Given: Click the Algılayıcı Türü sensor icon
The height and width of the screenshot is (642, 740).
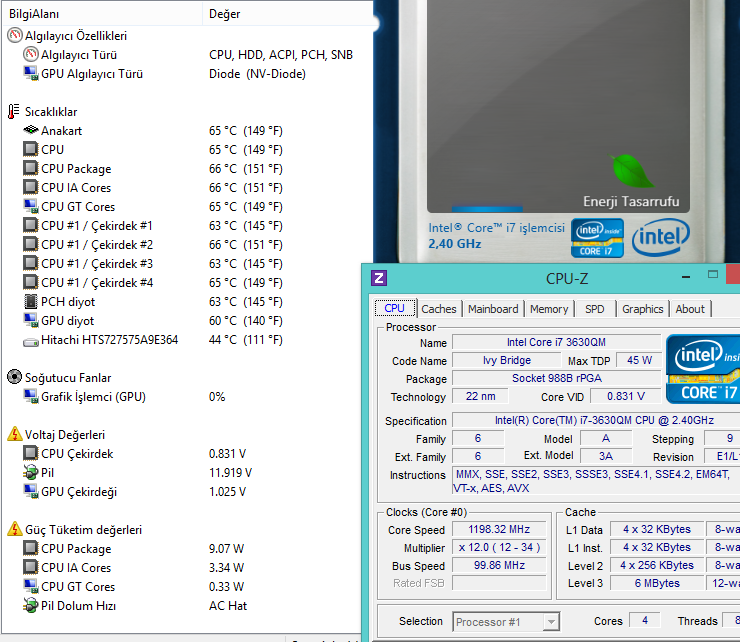Looking at the screenshot, I should tap(31, 54).
